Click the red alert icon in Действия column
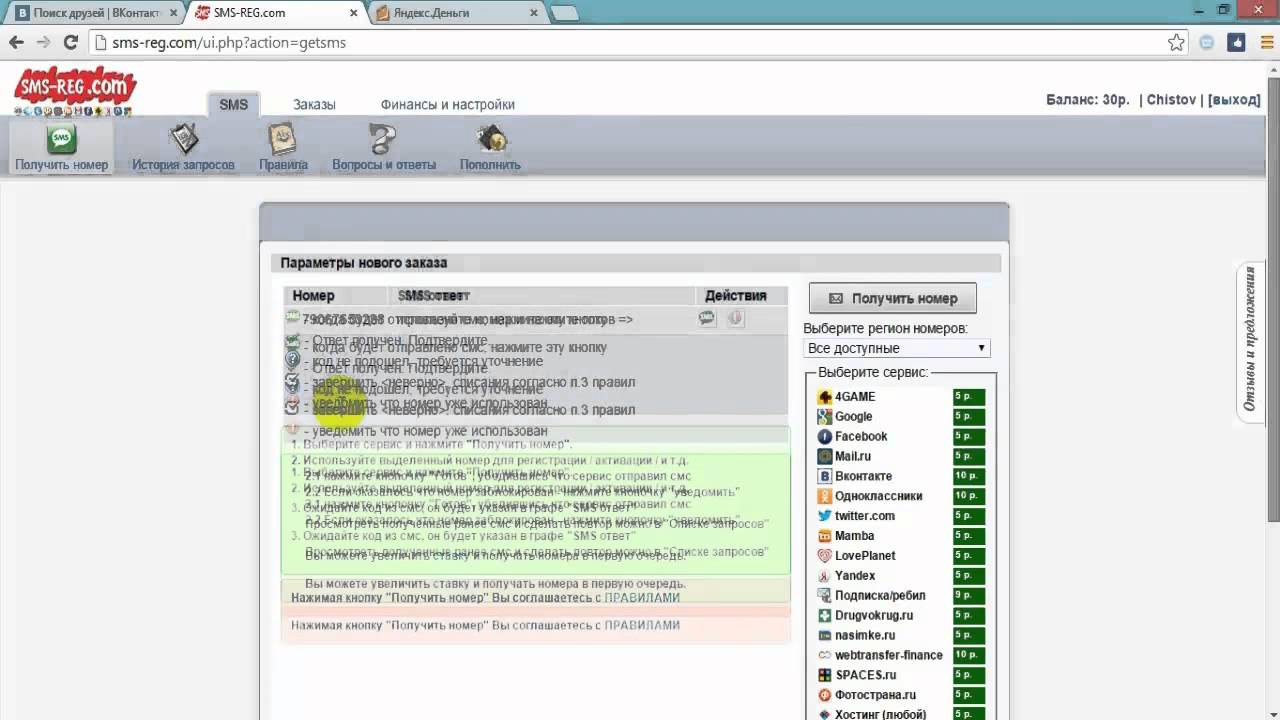Screen dimensions: 1280x720 pos(736,318)
